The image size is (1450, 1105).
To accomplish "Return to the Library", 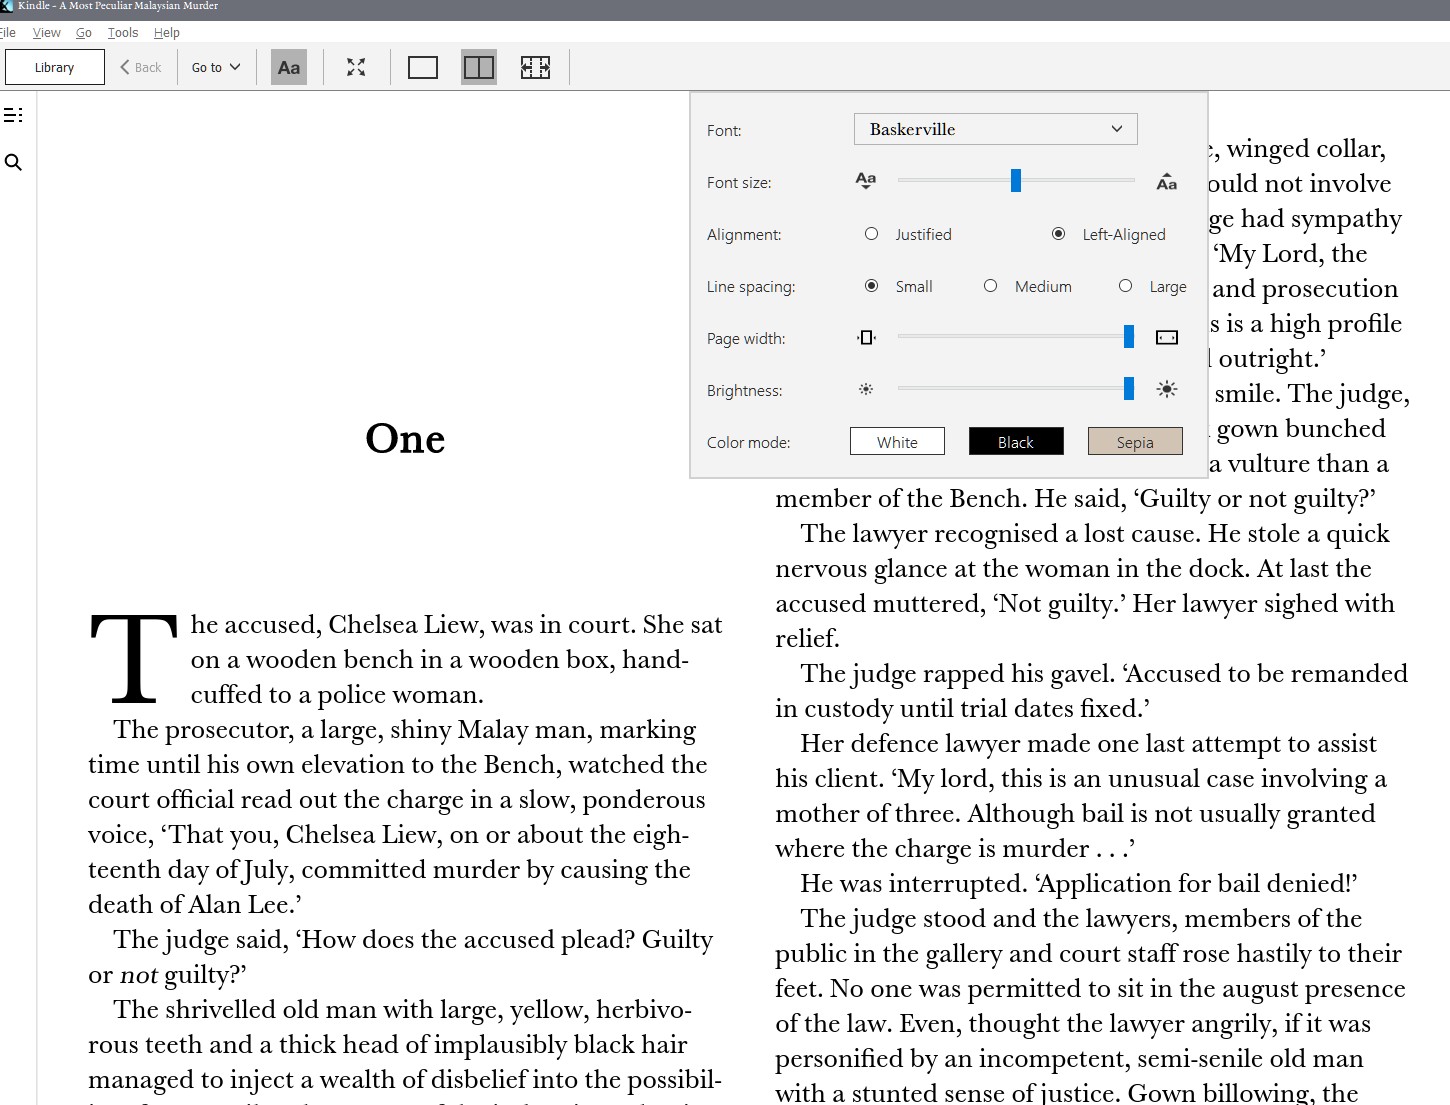I will [x=55, y=67].
